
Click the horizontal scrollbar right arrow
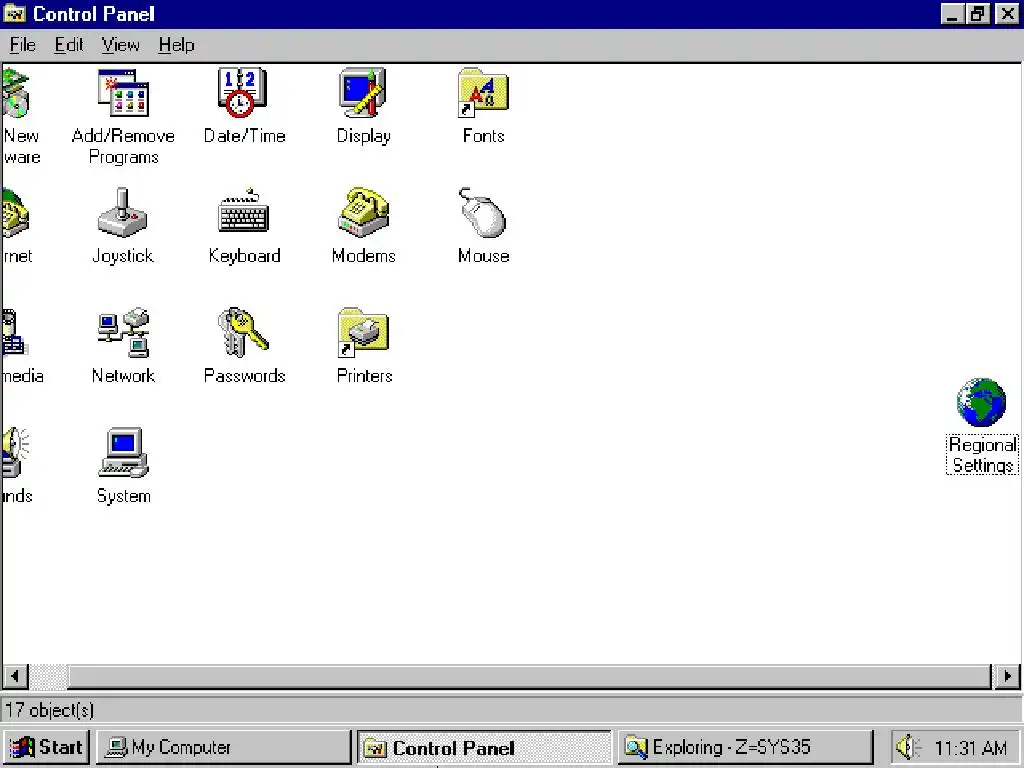tap(1008, 677)
